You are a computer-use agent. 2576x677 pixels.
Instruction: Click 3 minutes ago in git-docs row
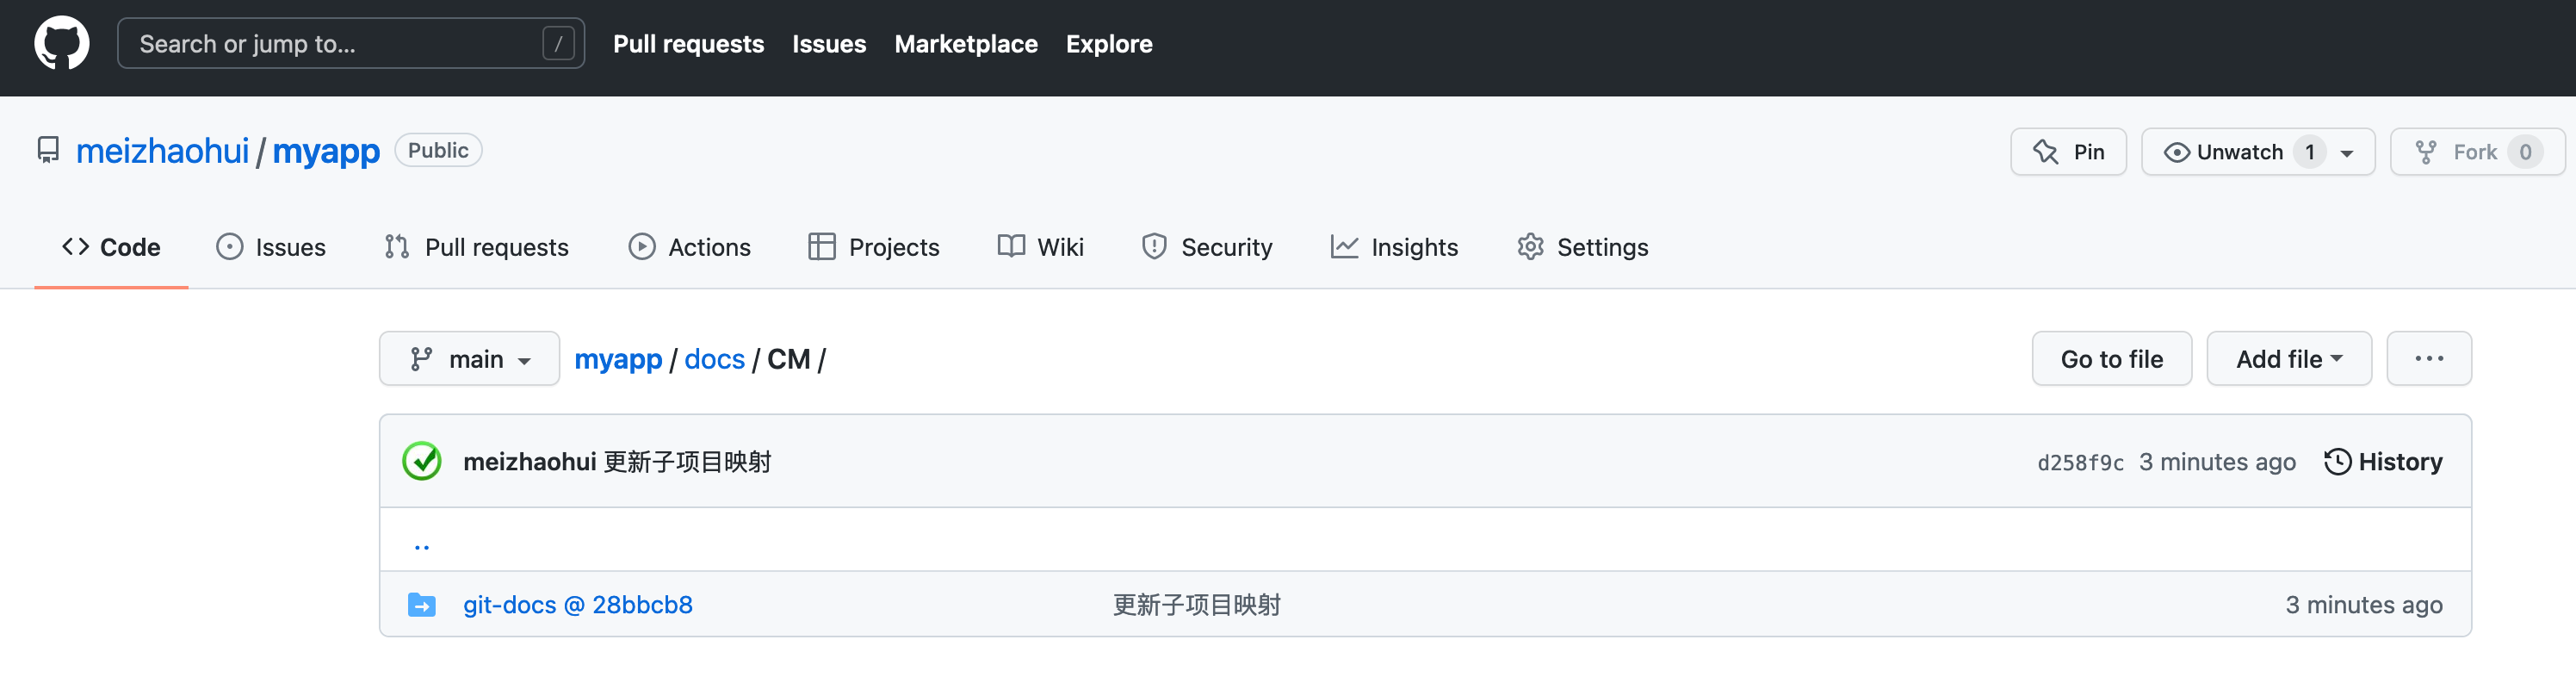point(2363,604)
